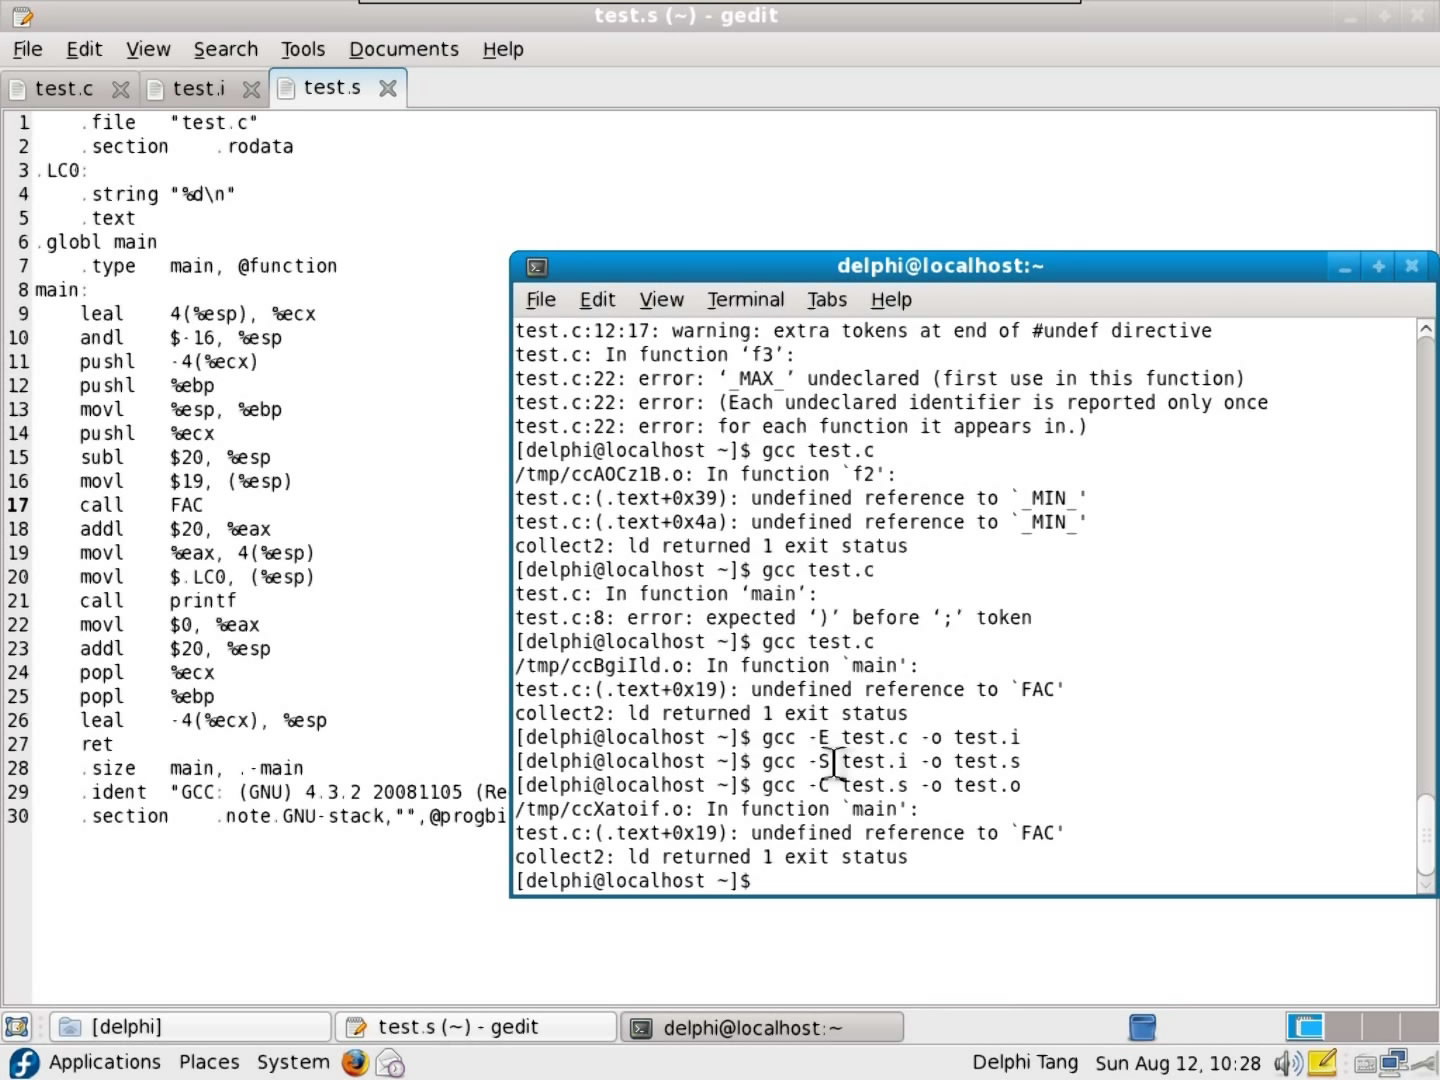This screenshot has height=1080, width=1440.
Task: Click the sticky notes panel icon
Action: click(1322, 1061)
